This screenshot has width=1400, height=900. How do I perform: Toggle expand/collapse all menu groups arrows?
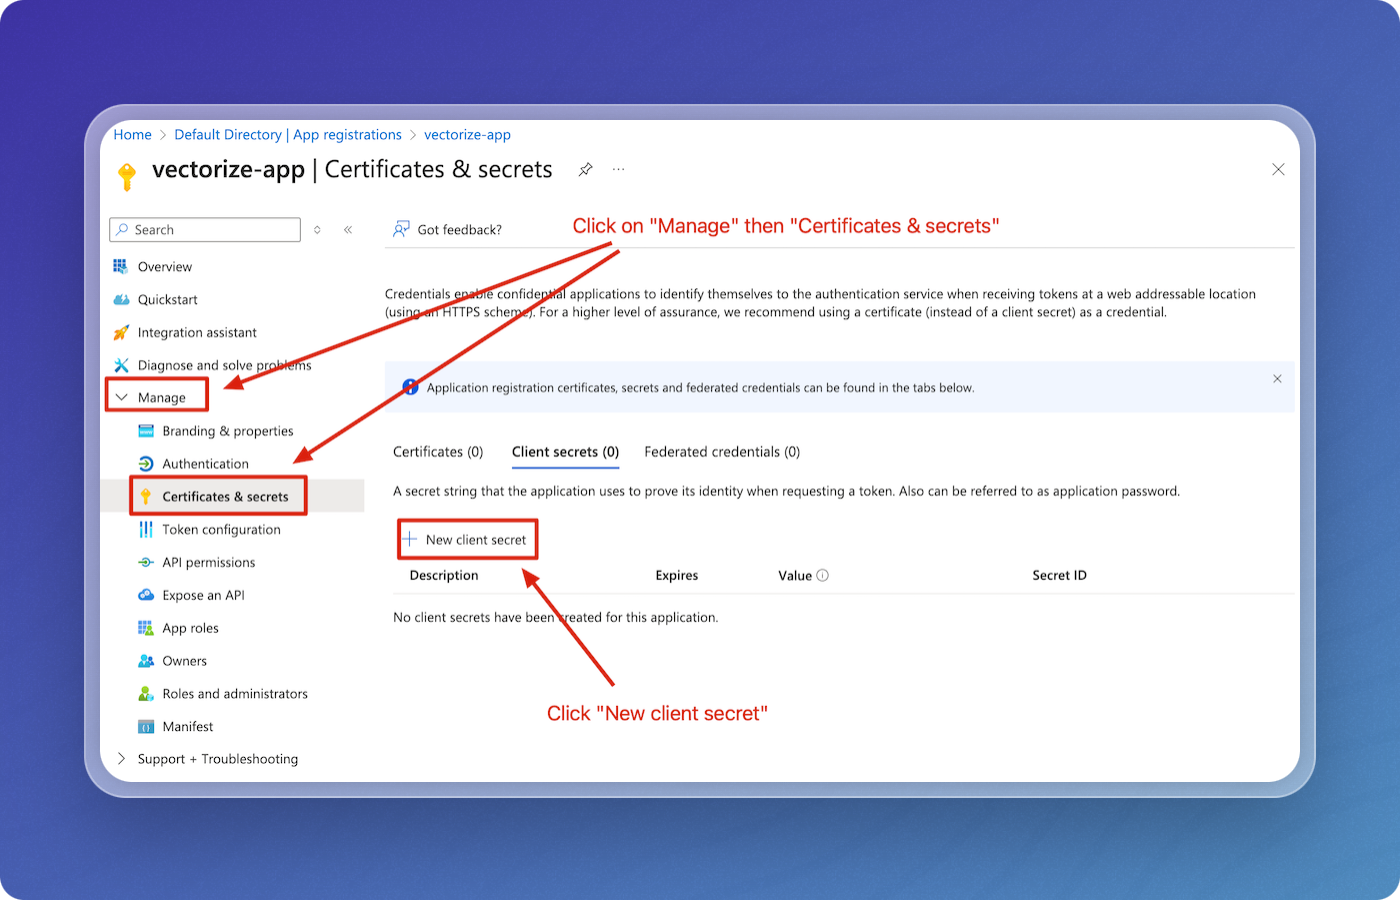point(317,230)
